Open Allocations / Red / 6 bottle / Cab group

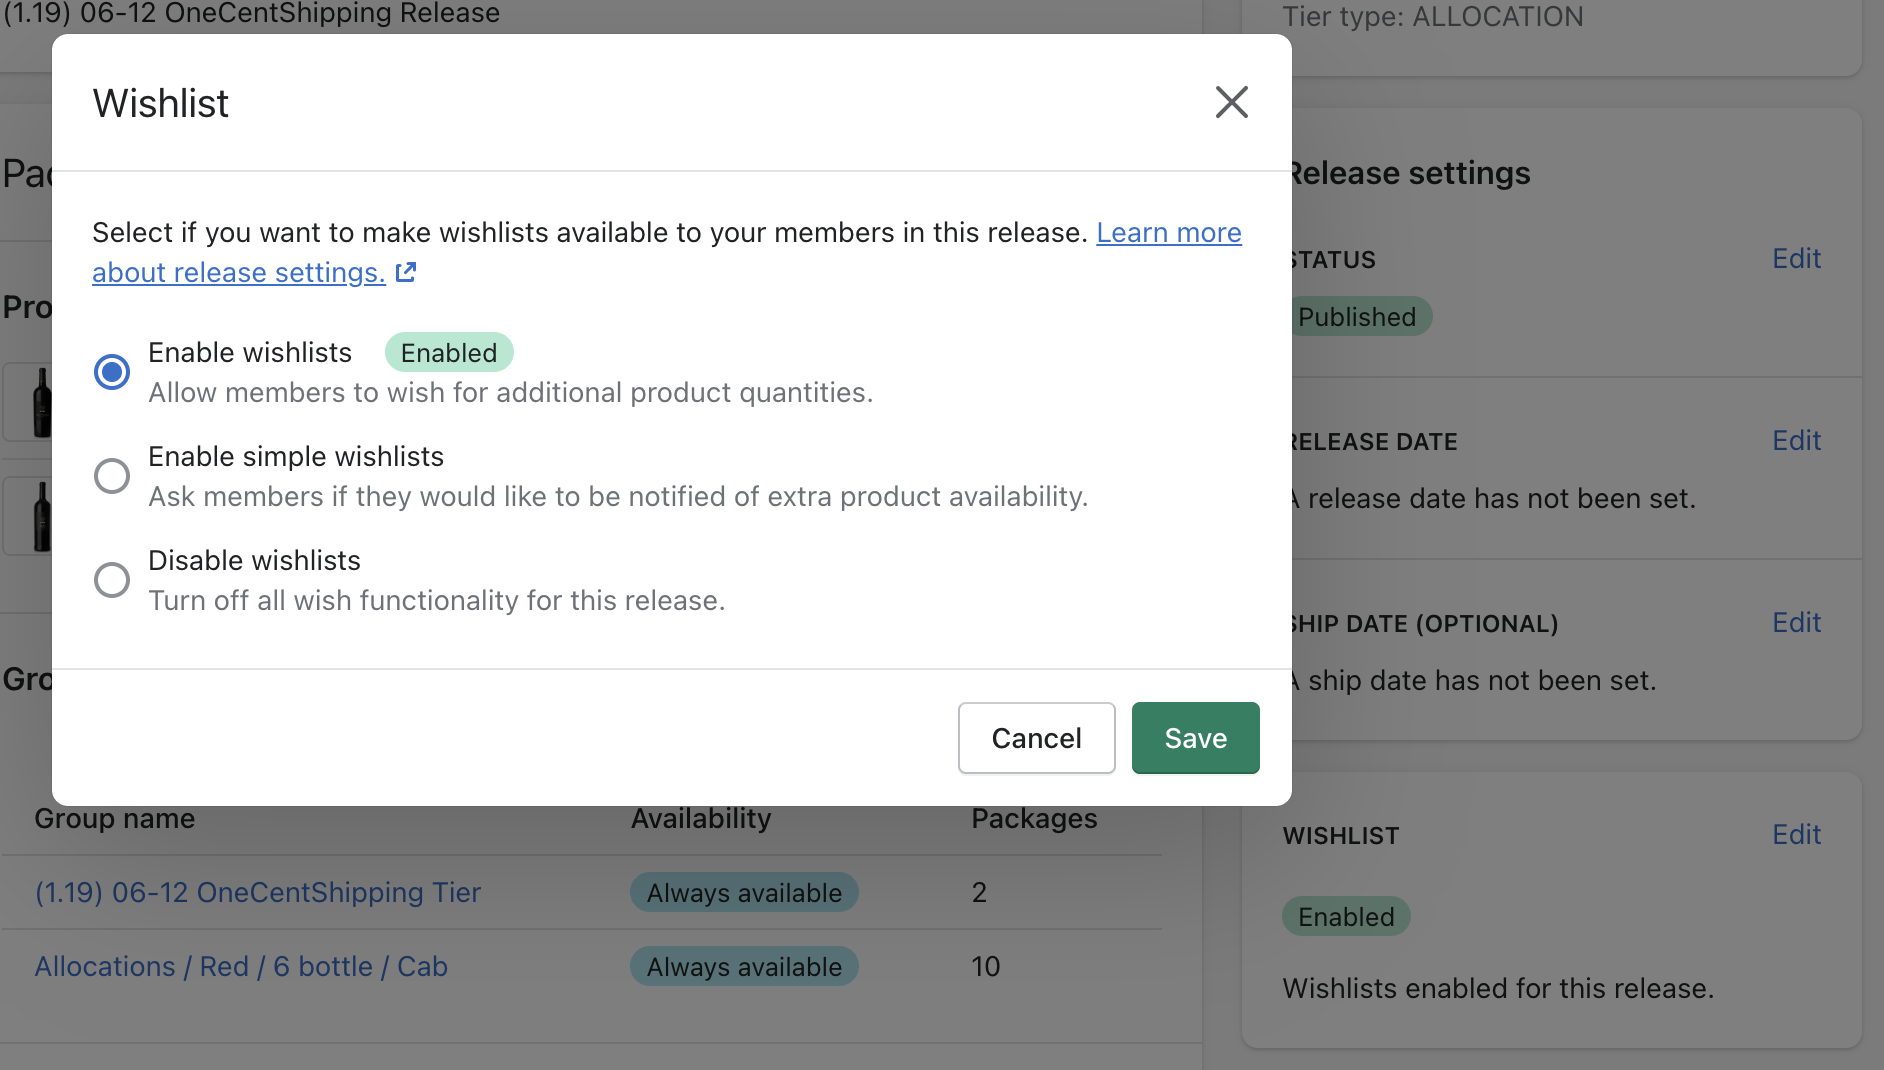point(241,966)
